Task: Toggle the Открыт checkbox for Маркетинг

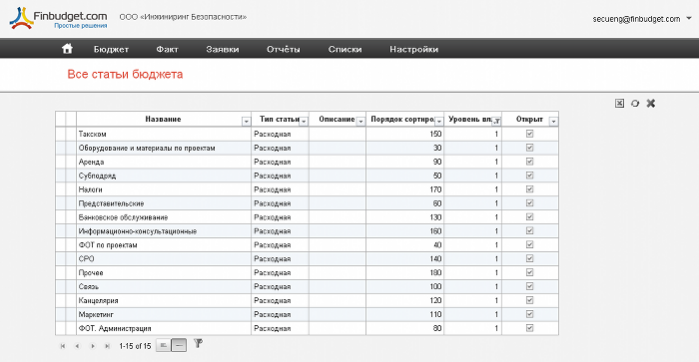Action: (x=530, y=314)
